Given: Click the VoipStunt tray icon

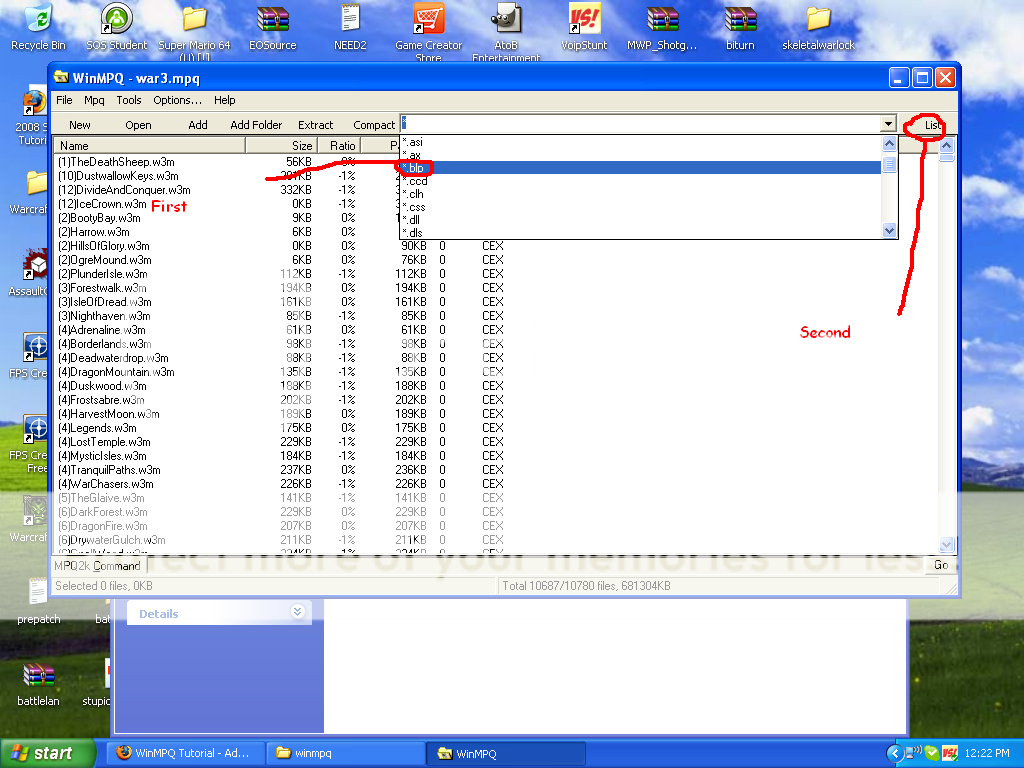Looking at the screenshot, I should pyautogui.click(x=950, y=753).
